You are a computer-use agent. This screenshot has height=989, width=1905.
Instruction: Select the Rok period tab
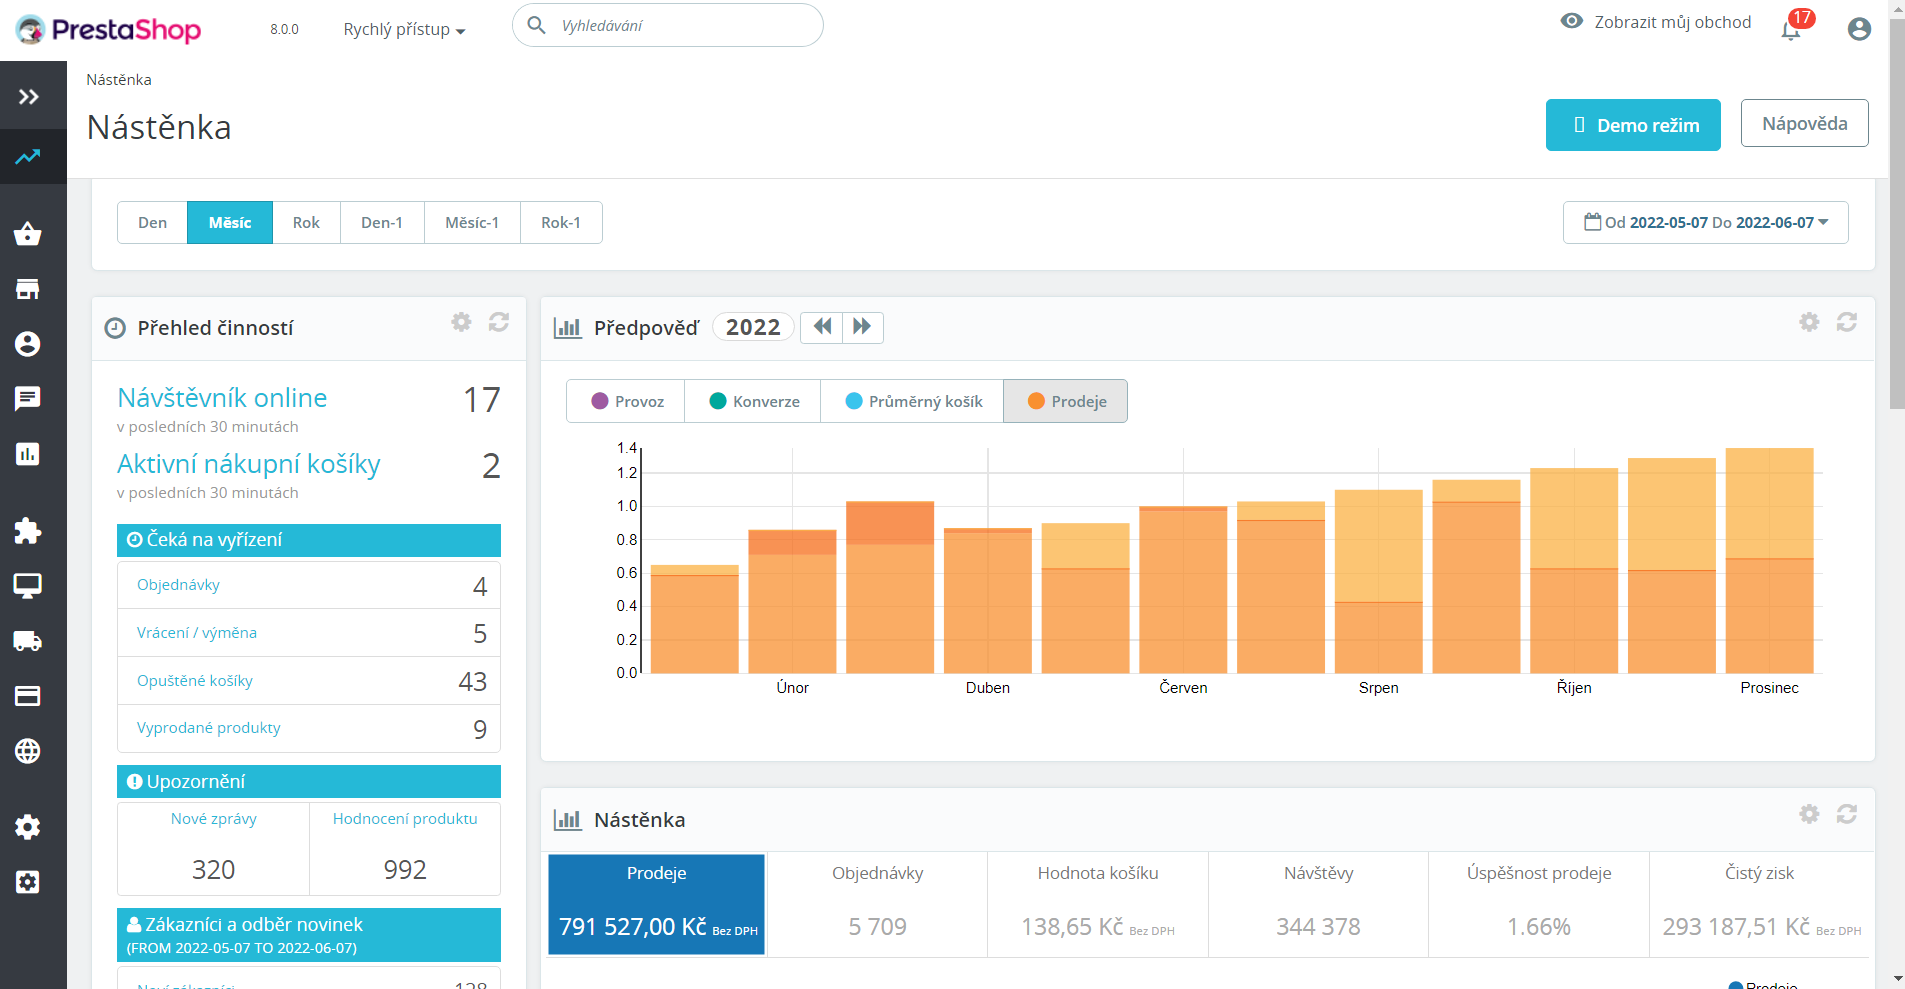tap(306, 222)
